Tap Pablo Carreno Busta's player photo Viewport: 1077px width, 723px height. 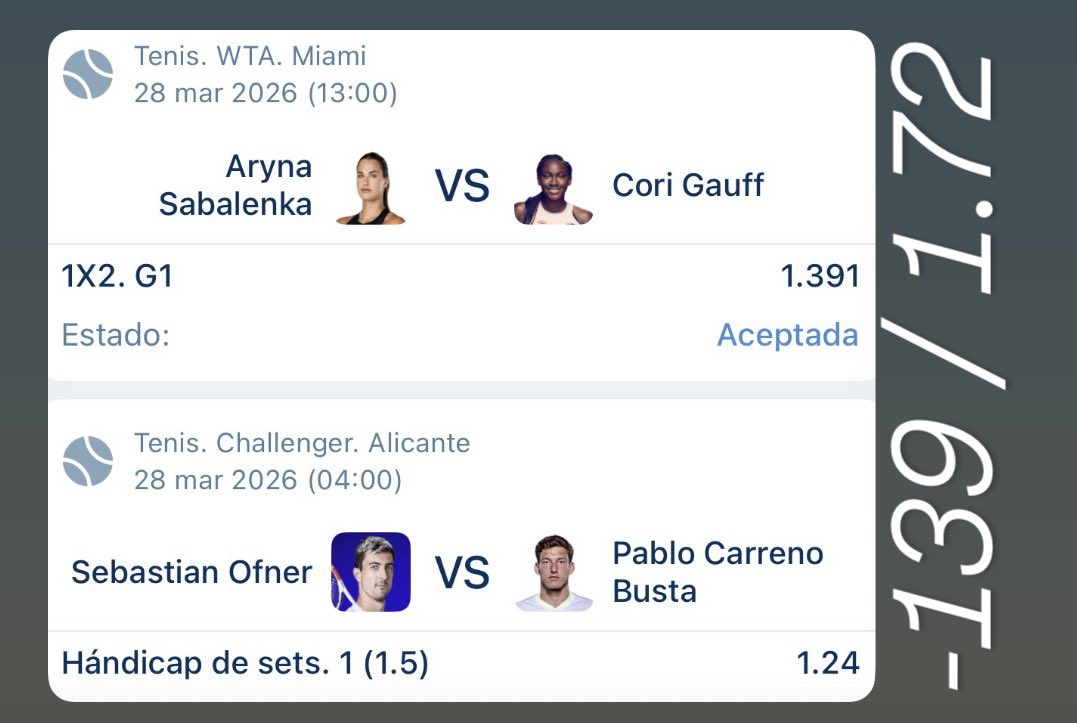click(x=554, y=573)
